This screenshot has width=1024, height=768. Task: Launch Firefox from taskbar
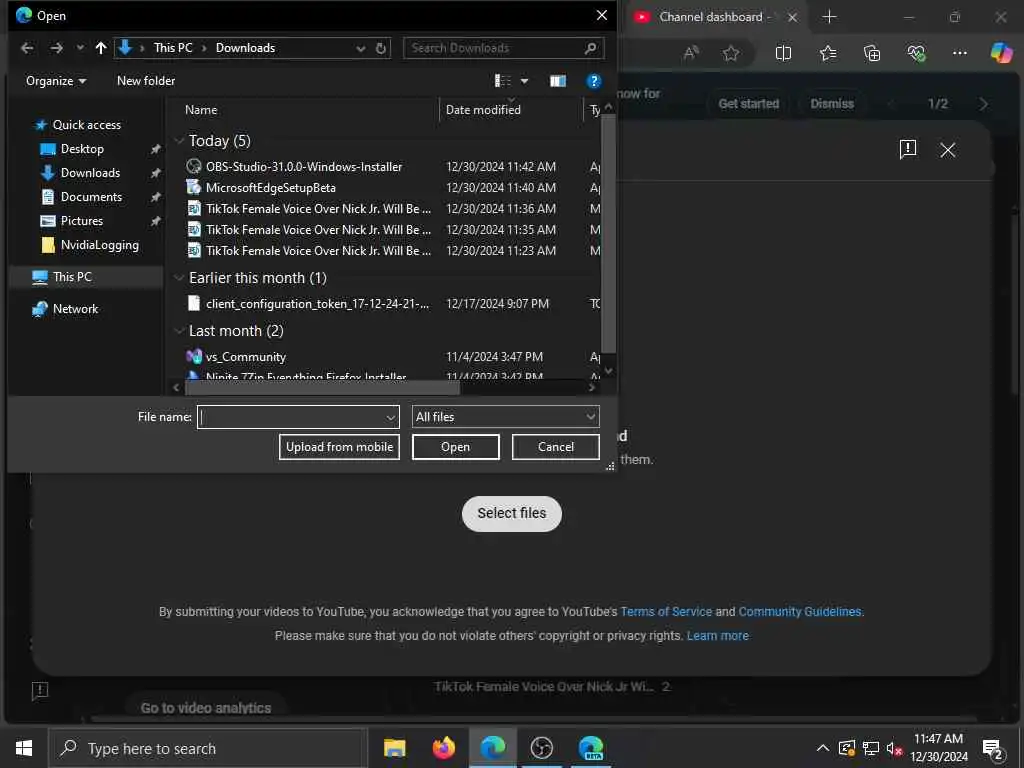click(x=443, y=748)
